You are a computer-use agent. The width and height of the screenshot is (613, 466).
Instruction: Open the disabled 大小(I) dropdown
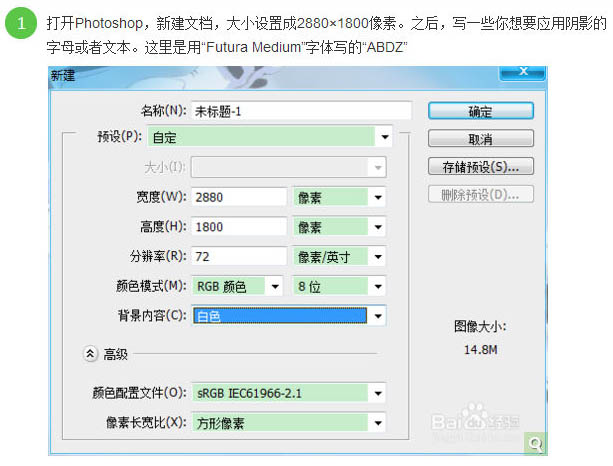[x=289, y=167]
